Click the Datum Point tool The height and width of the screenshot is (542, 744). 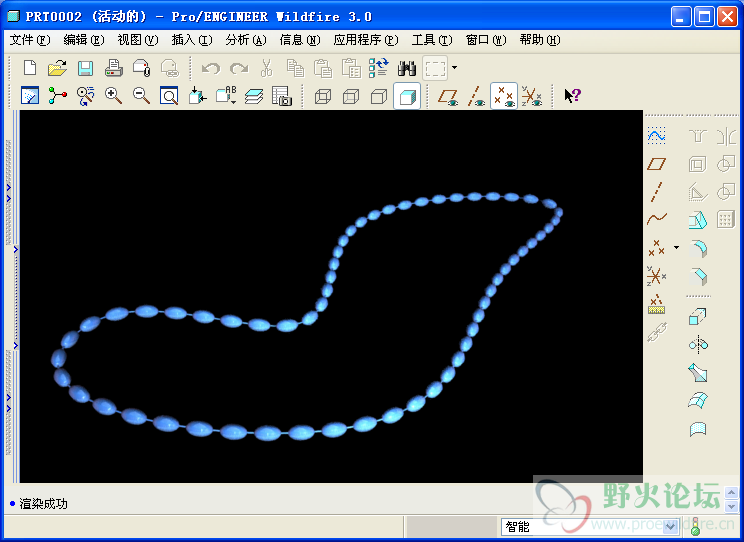tap(657, 247)
